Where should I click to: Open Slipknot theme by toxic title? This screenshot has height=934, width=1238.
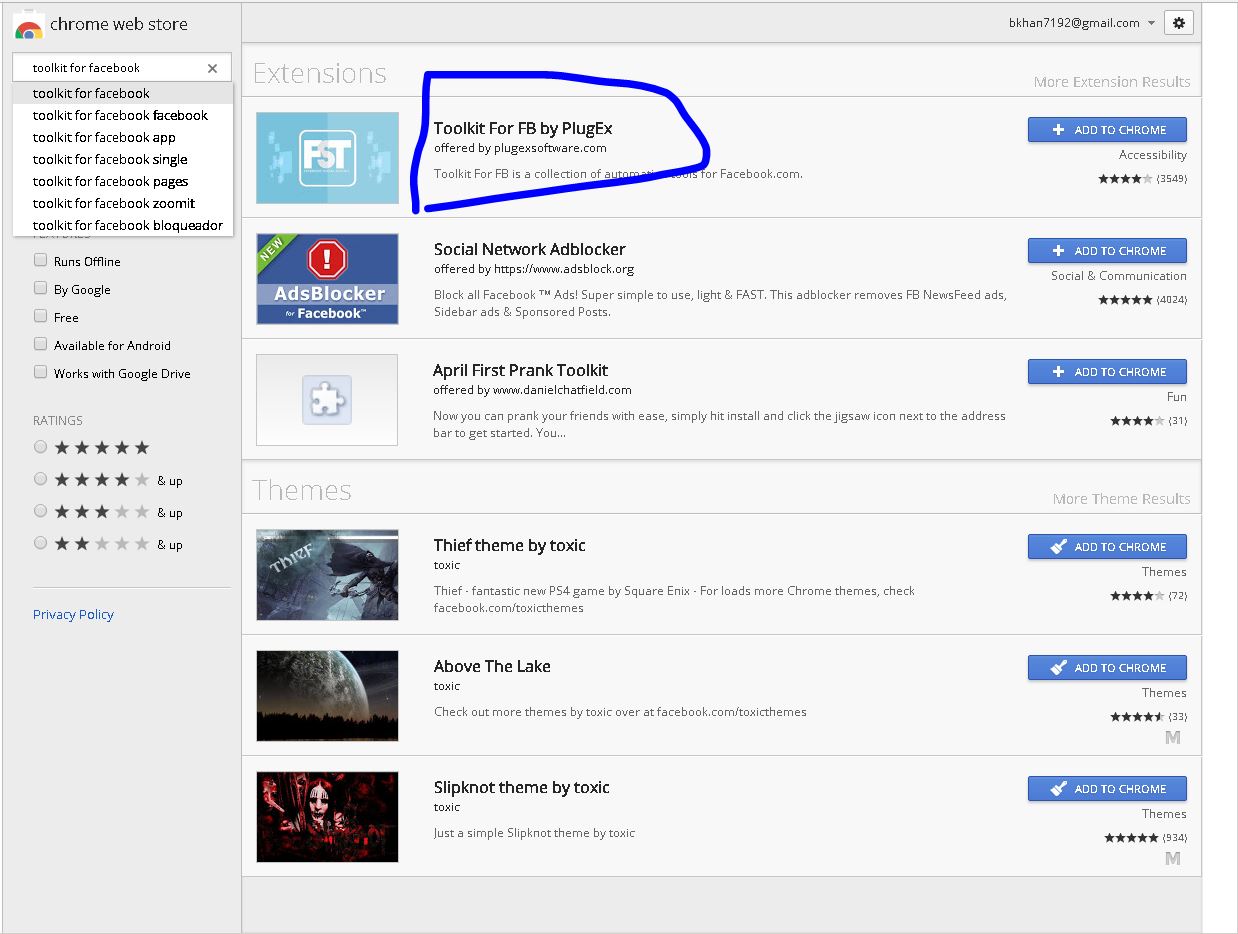(521, 787)
